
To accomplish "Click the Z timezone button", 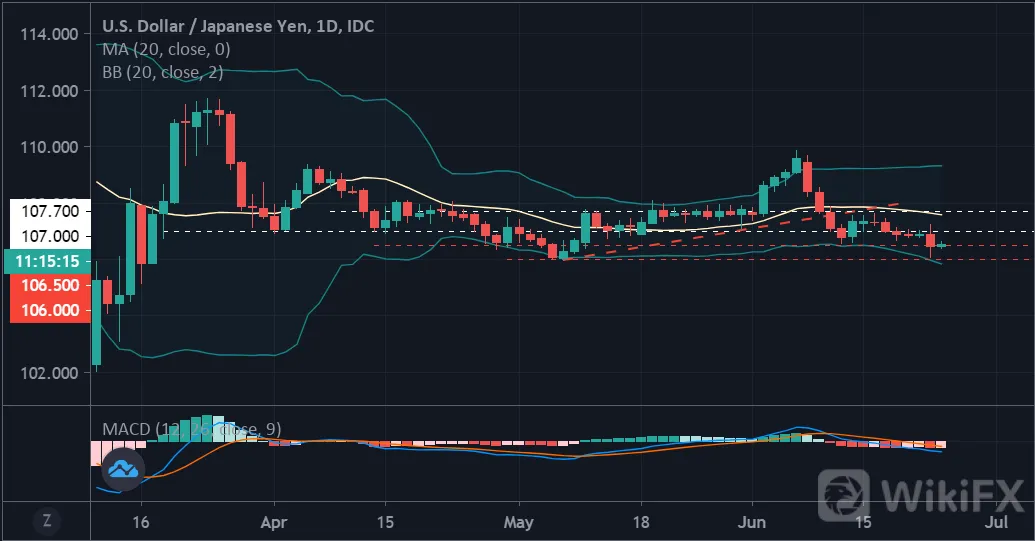I will pyautogui.click(x=46, y=521).
